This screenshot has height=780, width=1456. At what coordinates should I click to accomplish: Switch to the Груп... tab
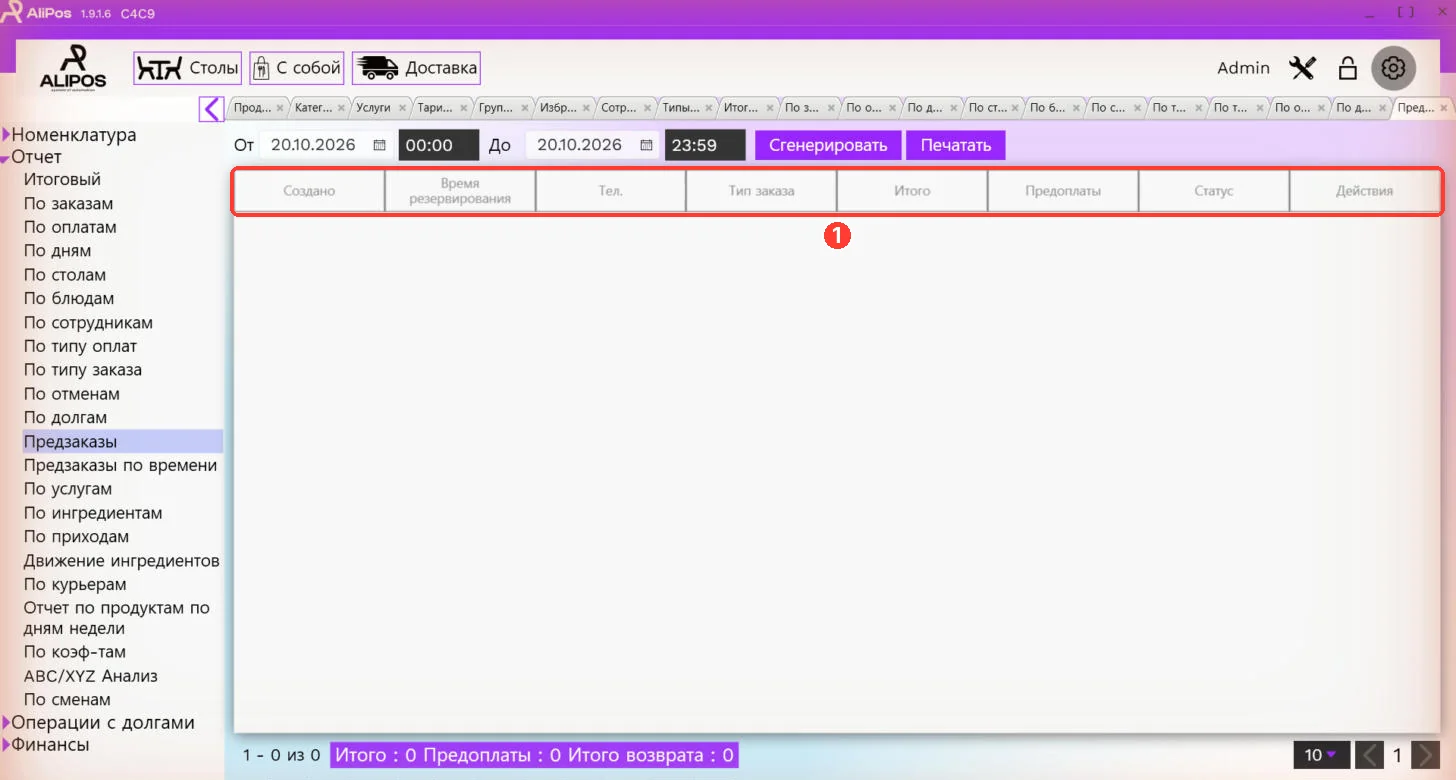495,108
